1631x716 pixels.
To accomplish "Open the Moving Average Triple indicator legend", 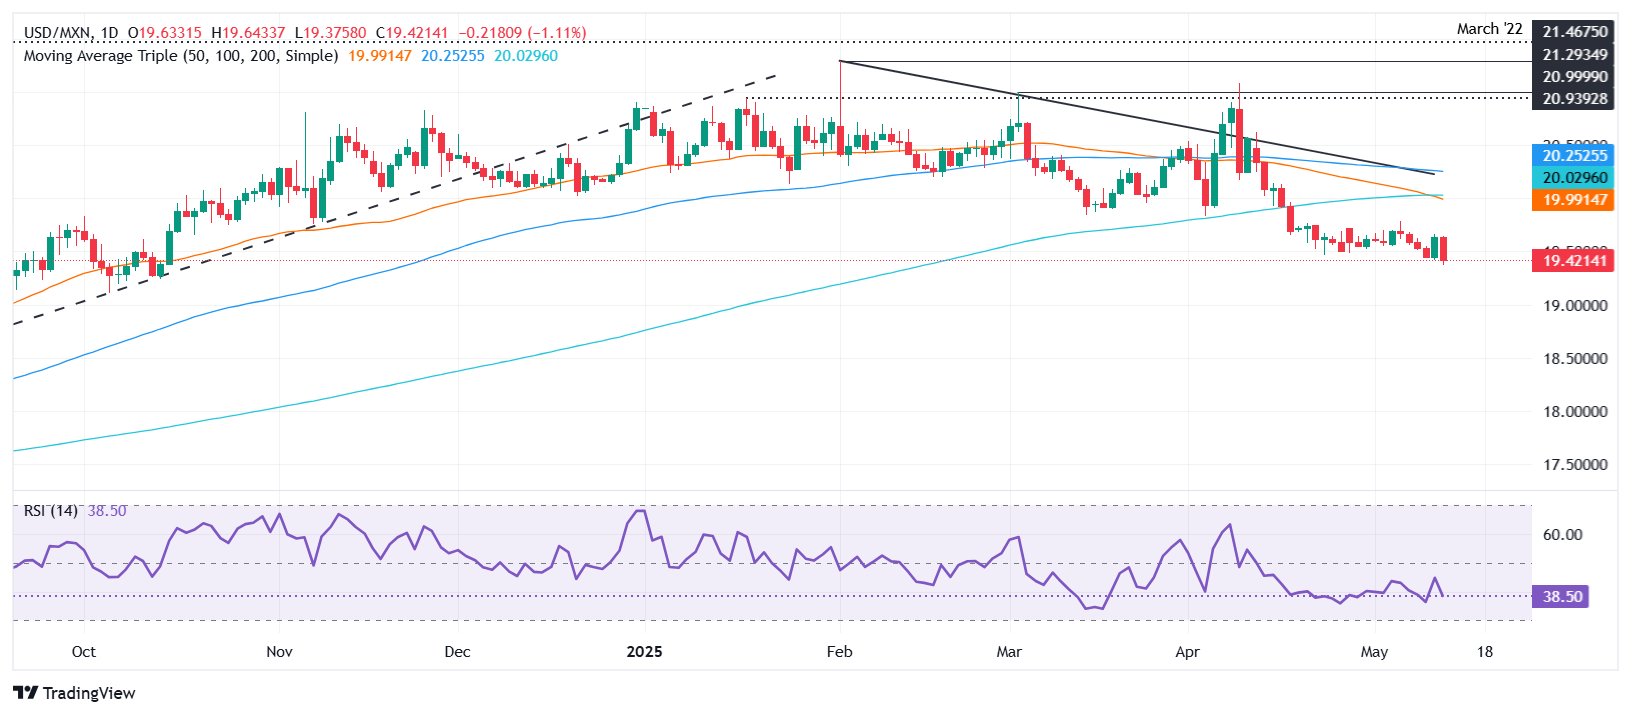I will (x=180, y=56).
